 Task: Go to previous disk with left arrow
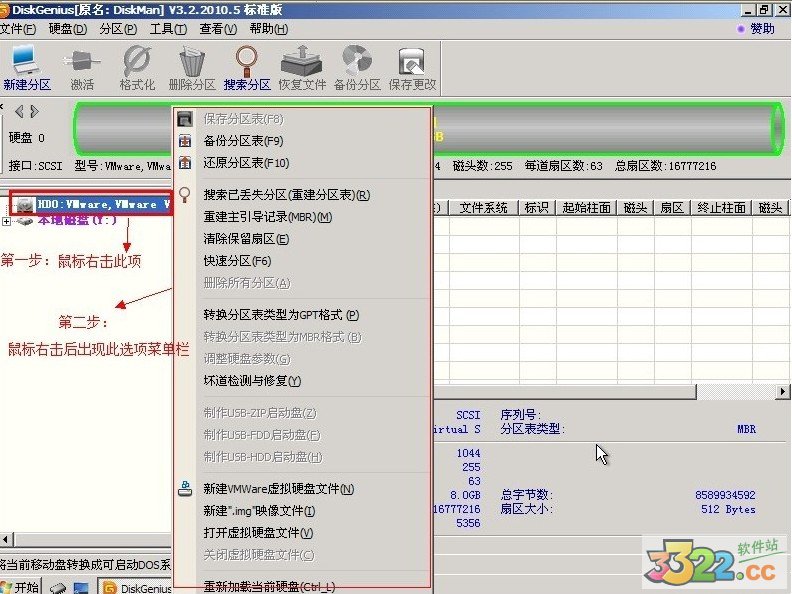click(x=19, y=111)
